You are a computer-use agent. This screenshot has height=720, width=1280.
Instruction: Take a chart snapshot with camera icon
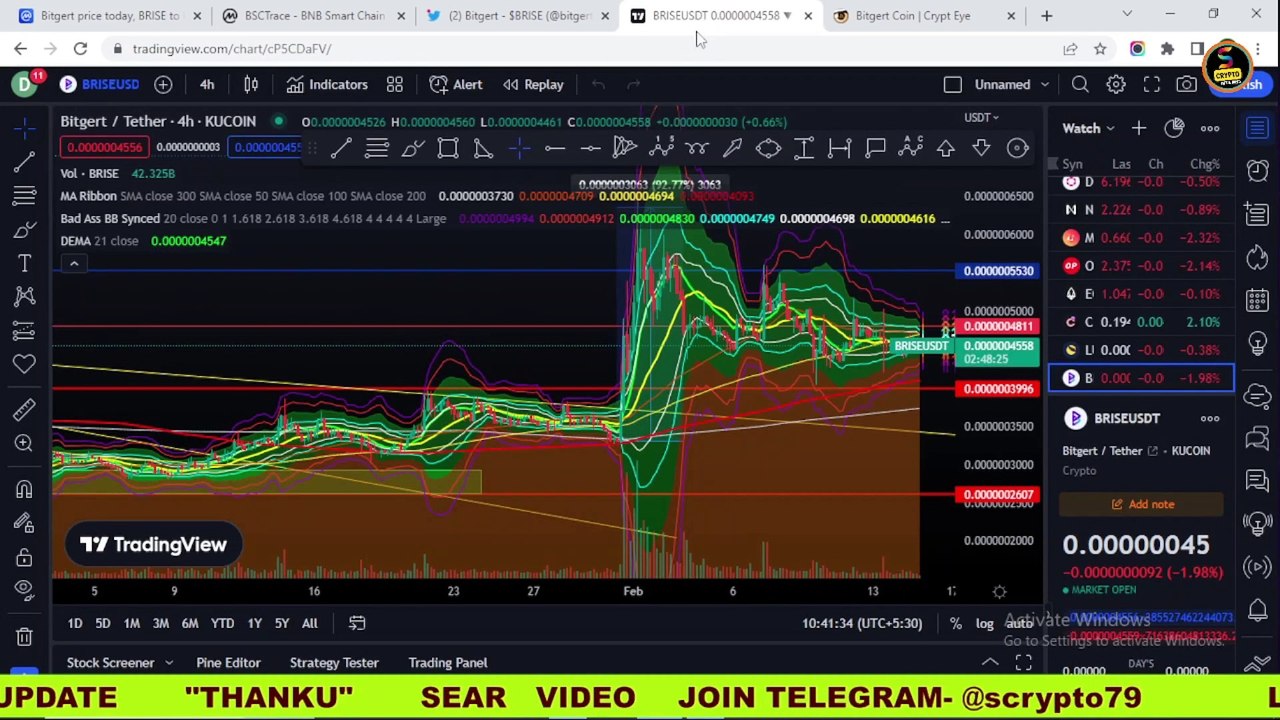[1186, 85]
